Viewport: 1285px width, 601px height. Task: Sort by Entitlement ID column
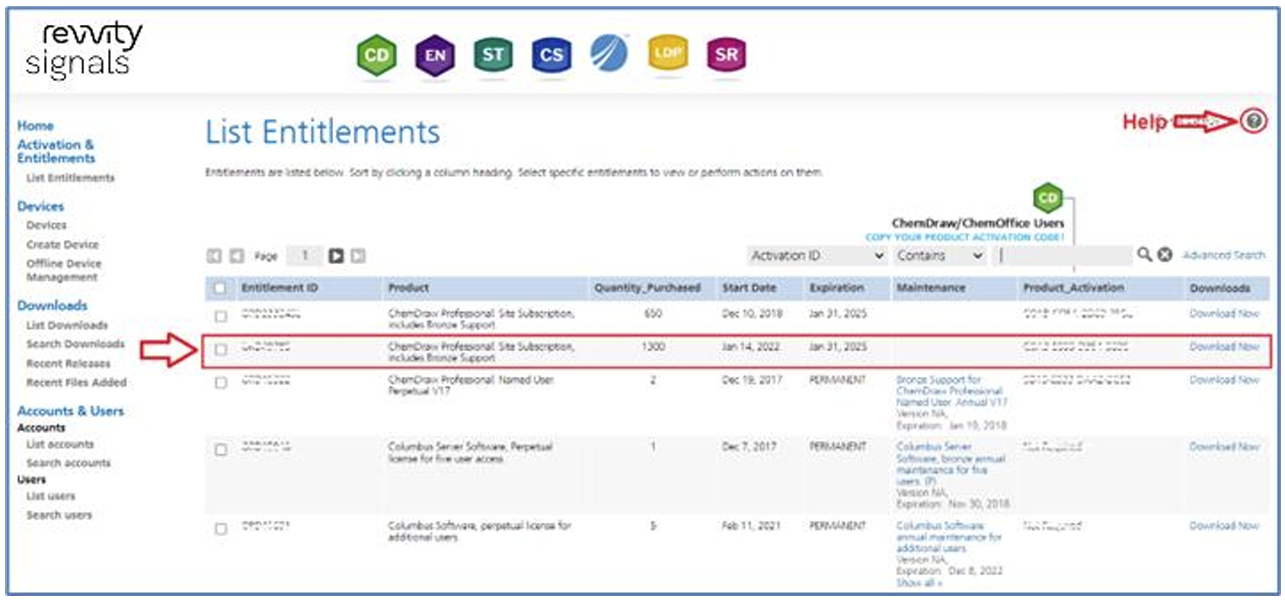tap(280, 288)
